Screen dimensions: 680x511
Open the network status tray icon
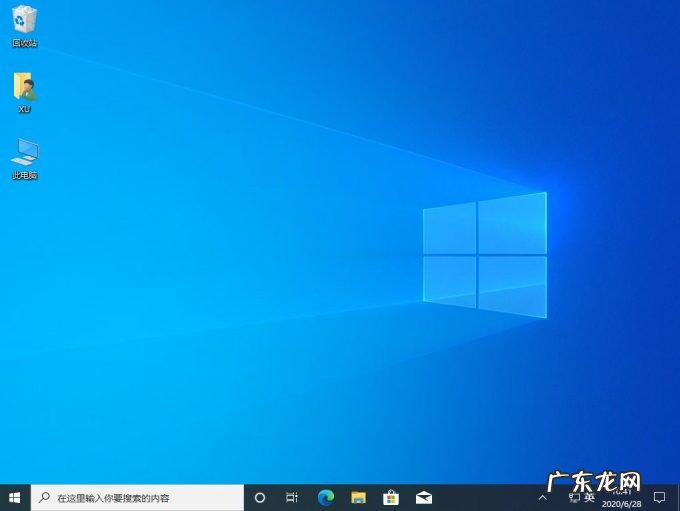pyautogui.click(x=573, y=497)
